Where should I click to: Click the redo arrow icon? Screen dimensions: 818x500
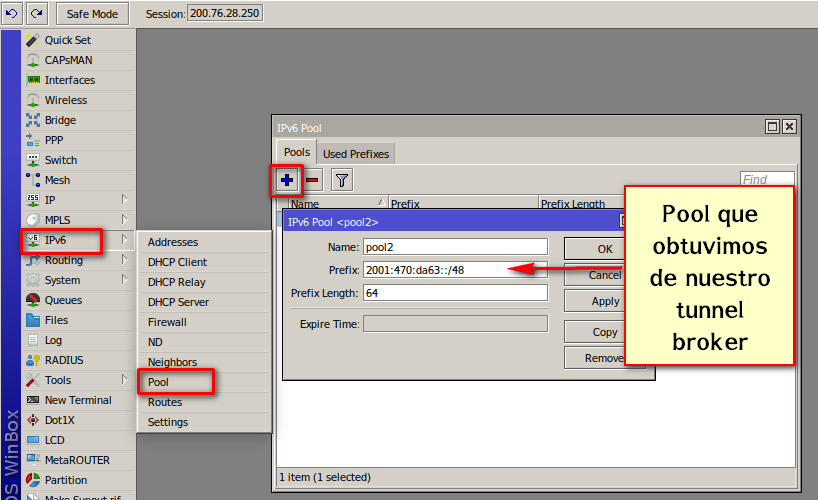tap(36, 14)
